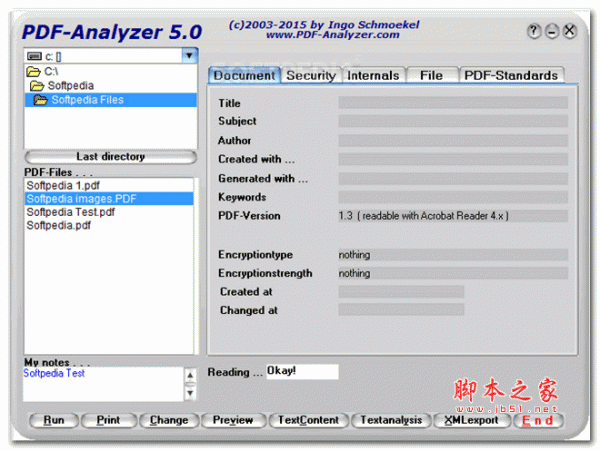The height and width of the screenshot is (451, 600).
Task: Click the Last directory button
Action: pos(111,157)
